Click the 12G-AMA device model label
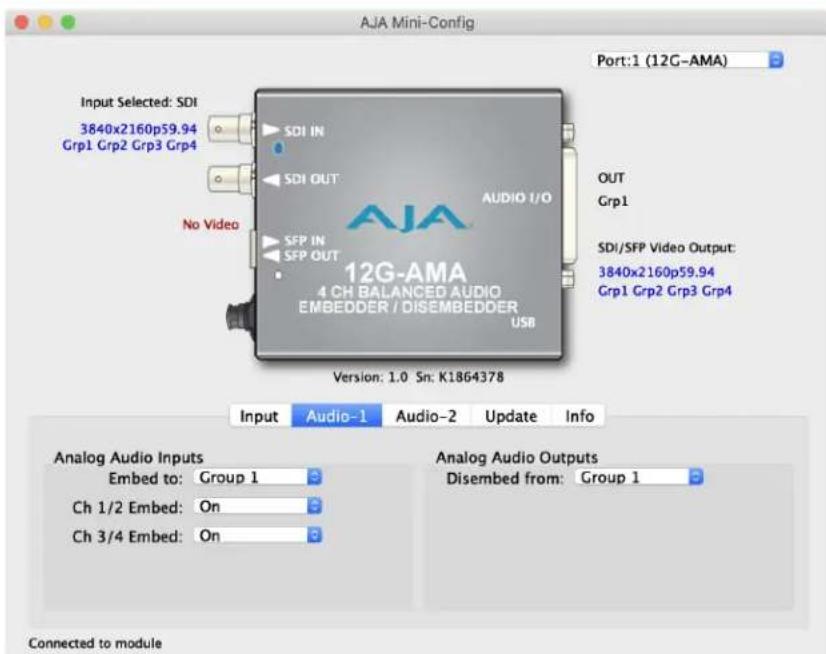The width and height of the screenshot is (826, 654). pos(405,273)
